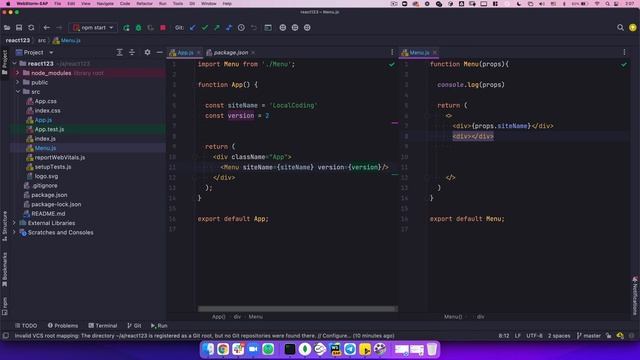This screenshot has width=640, height=360.
Task: Toggle the Notifications side panel
Action: click(x=635, y=296)
